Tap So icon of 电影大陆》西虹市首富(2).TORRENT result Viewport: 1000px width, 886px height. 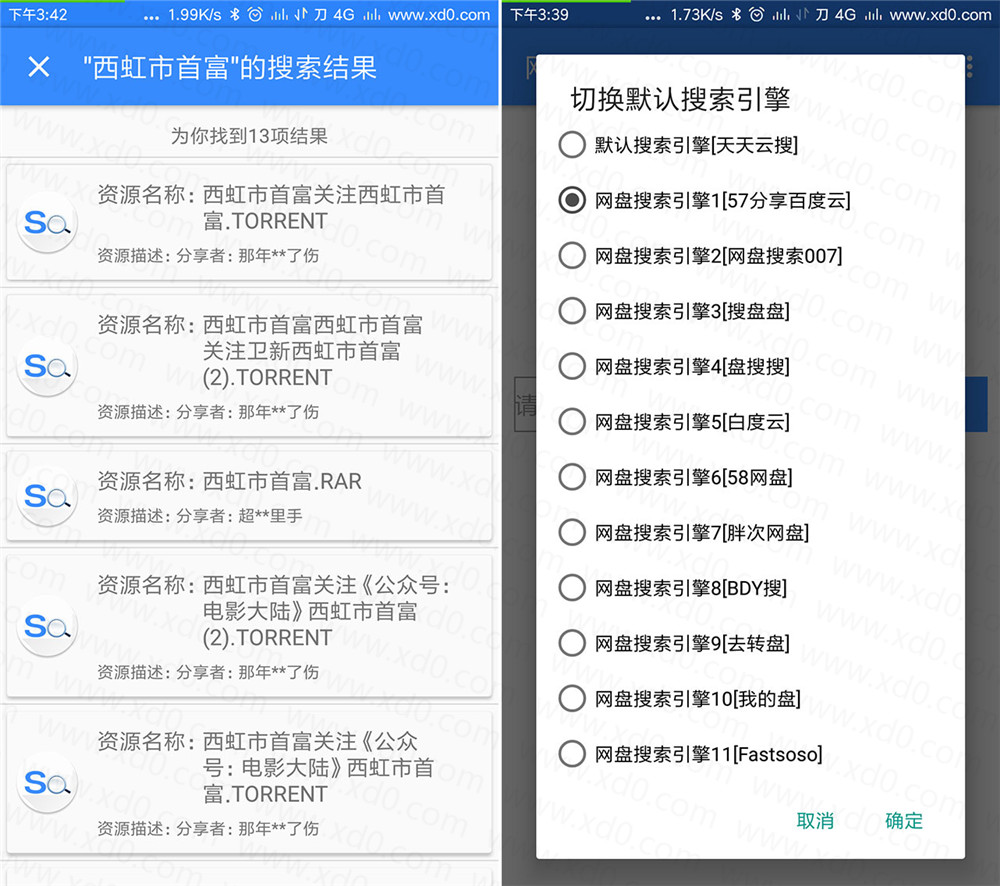point(47,627)
